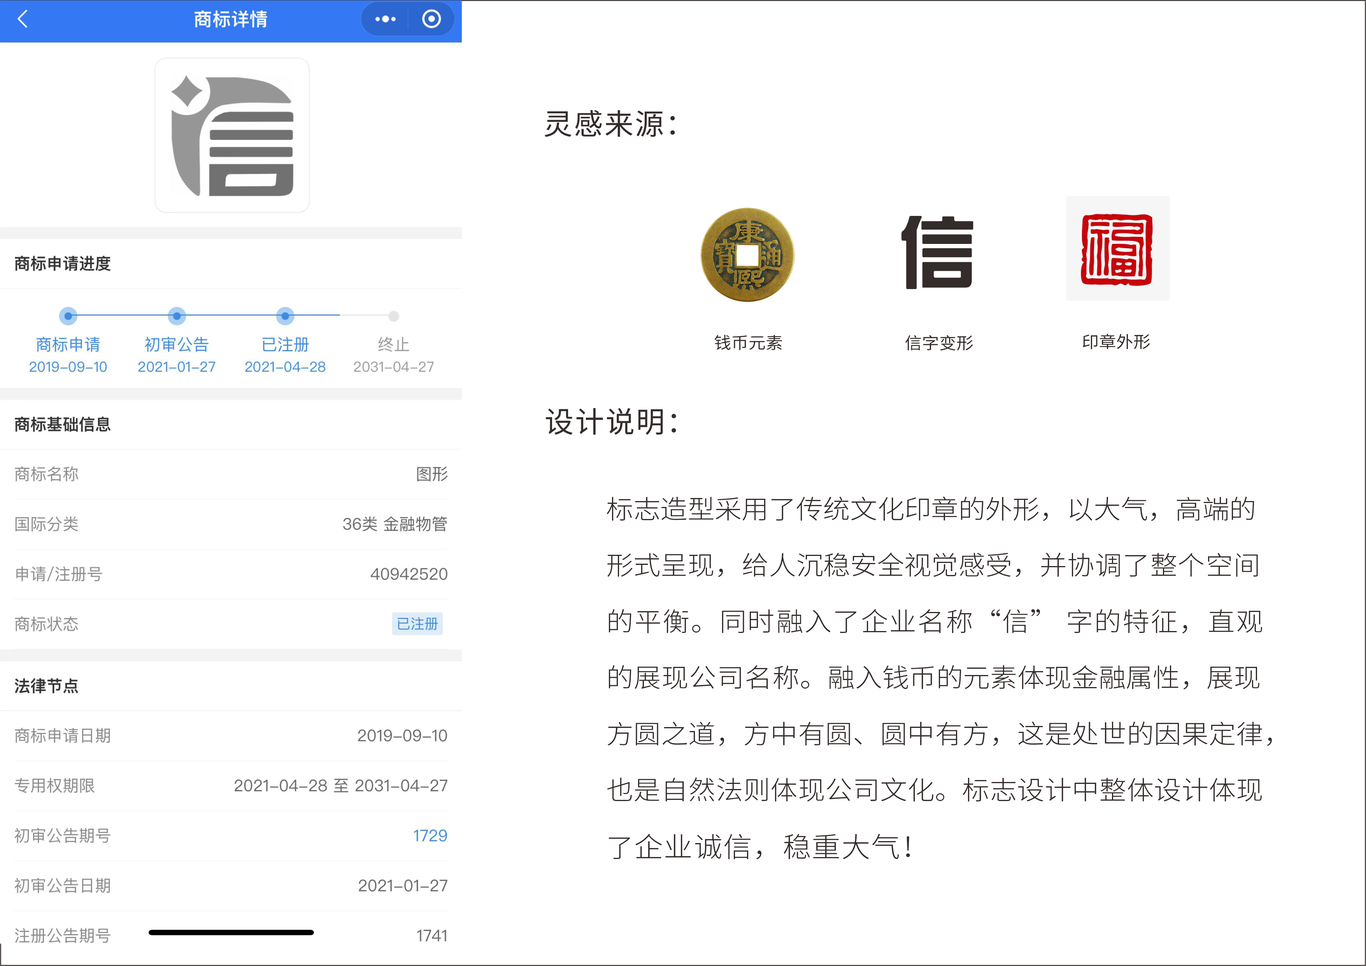Image resolution: width=1366 pixels, height=966 pixels.
Task: Click the 初审公告日期 value 2021-01-27
Action: tap(402, 886)
